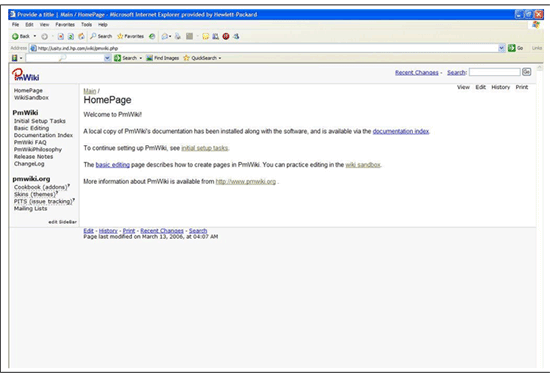
Task: Open the Search pane from IE toolbar
Action: (101, 36)
